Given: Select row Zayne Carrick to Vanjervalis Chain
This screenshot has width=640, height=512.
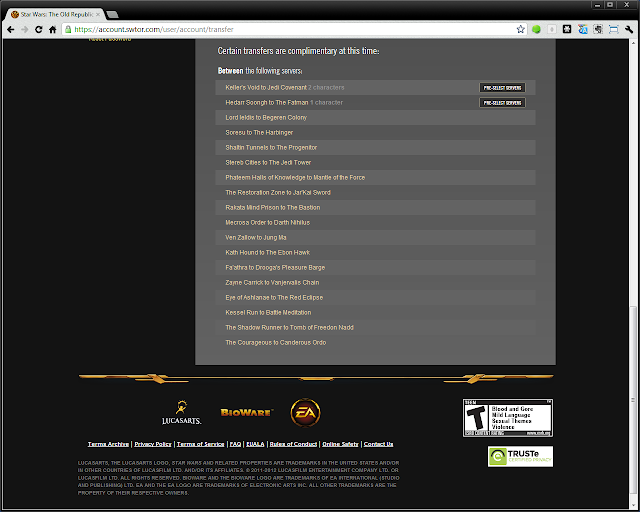Looking at the screenshot, I should (x=375, y=283).
